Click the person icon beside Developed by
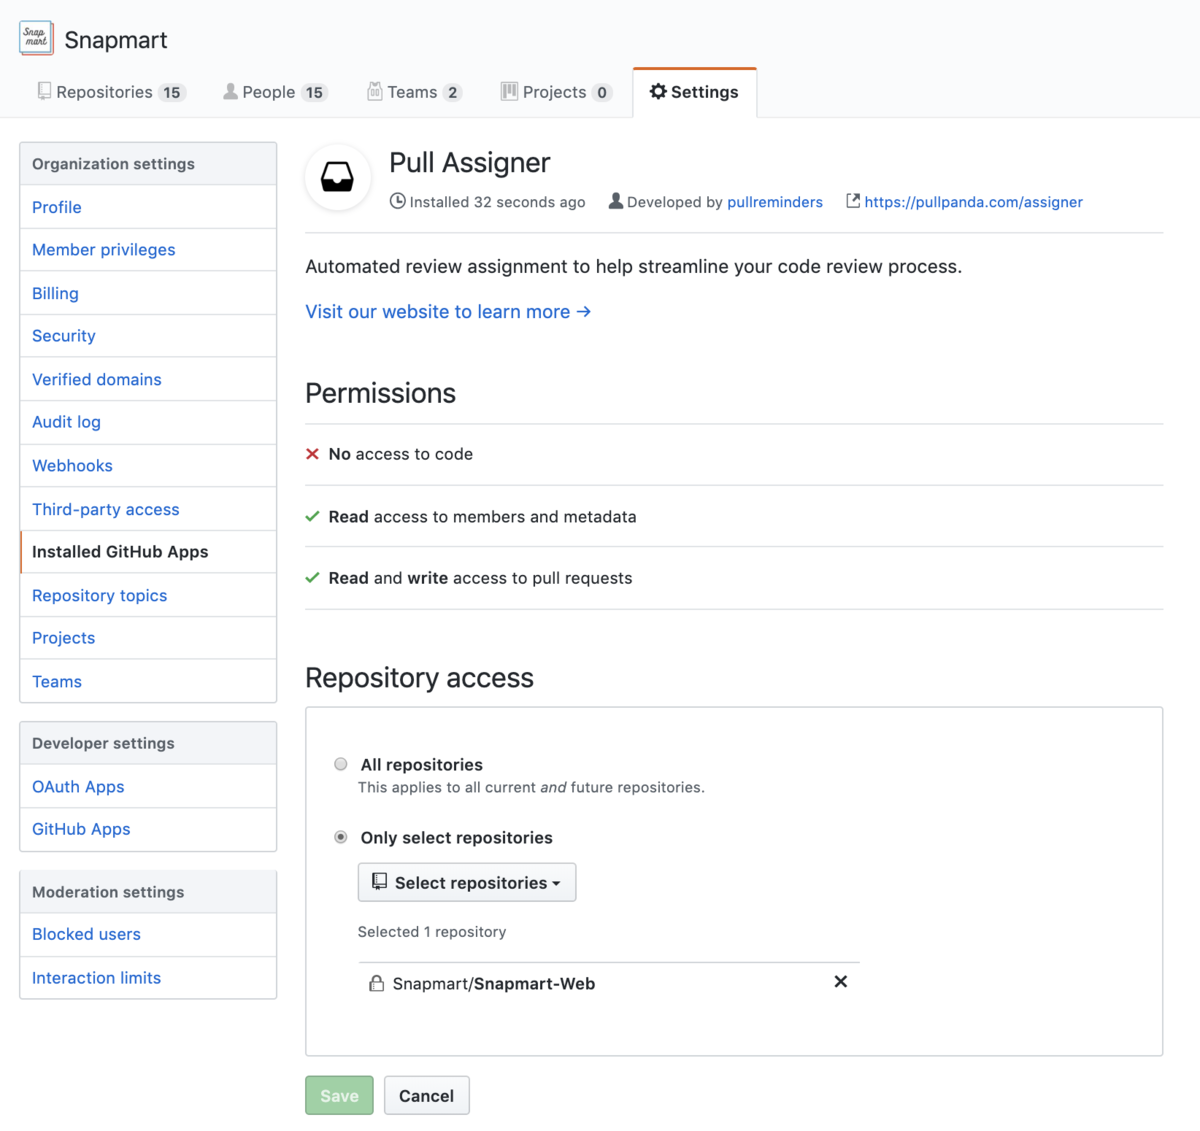Image resolution: width=1200 pixels, height=1131 pixels. click(x=616, y=201)
